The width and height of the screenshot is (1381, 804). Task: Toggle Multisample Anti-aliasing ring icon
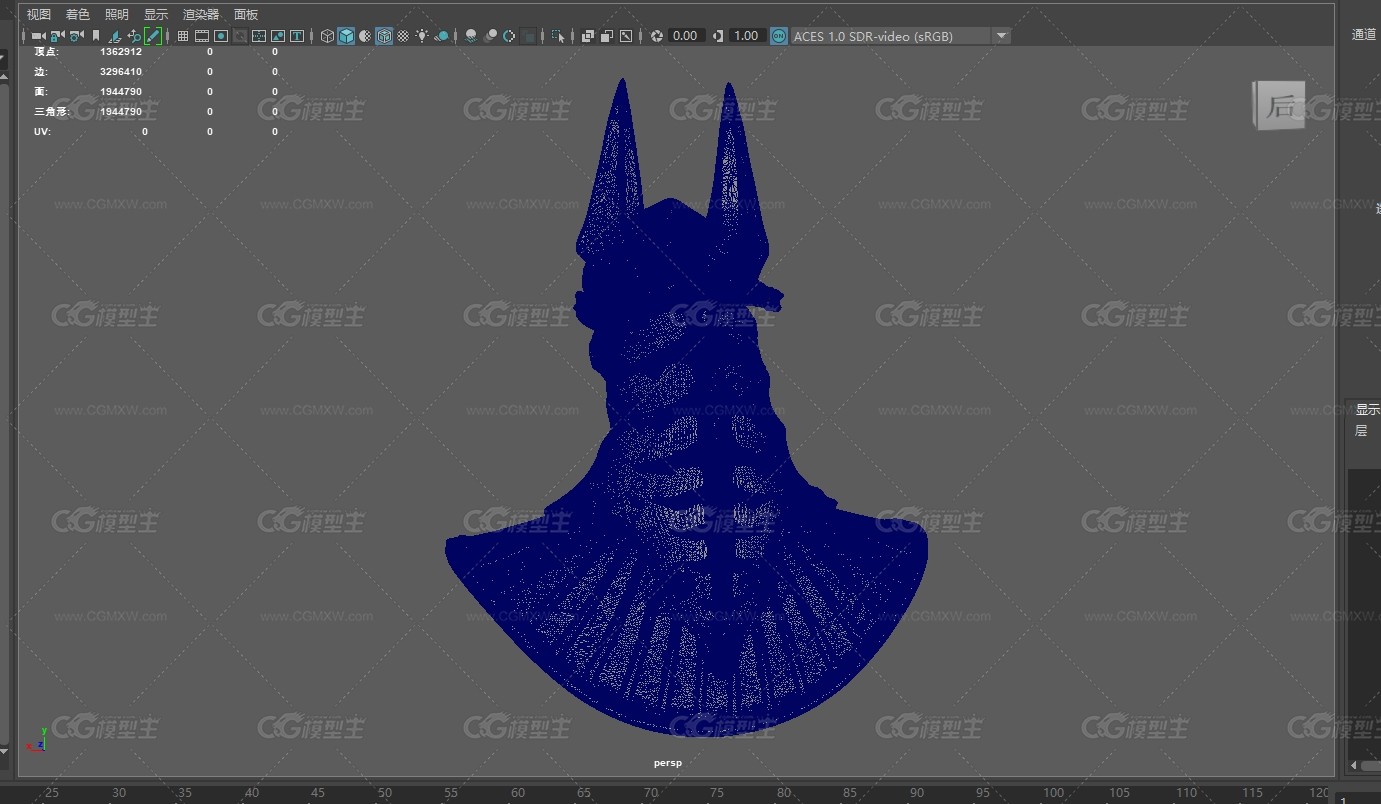point(508,36)
